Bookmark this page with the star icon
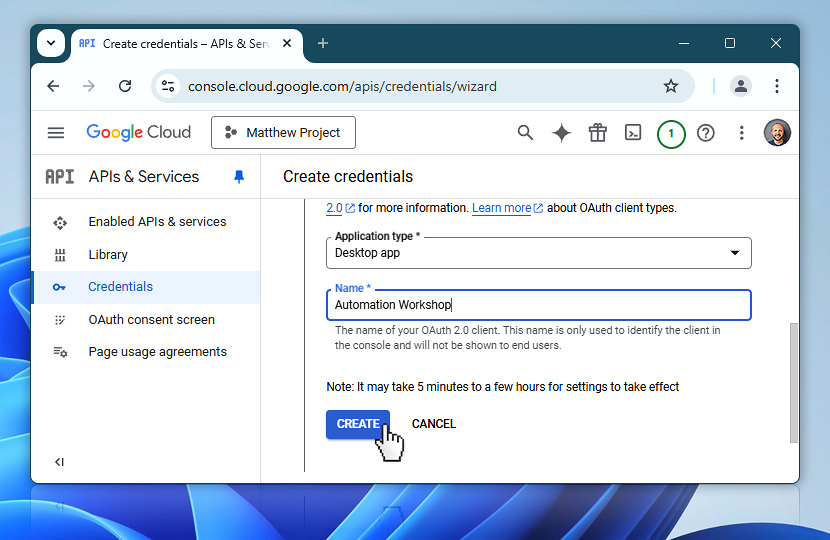The width and height of the screenshot is (830, 540). 671,86
